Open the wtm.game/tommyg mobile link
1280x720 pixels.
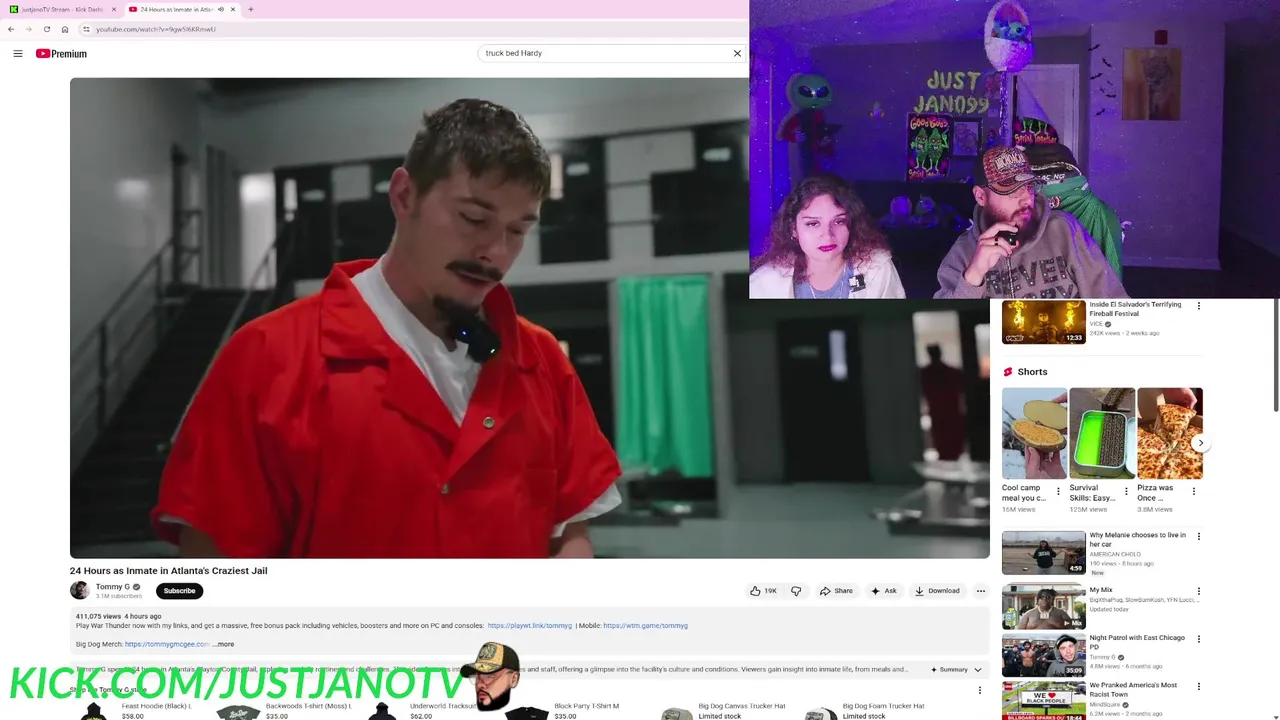[x=645, y=626]
